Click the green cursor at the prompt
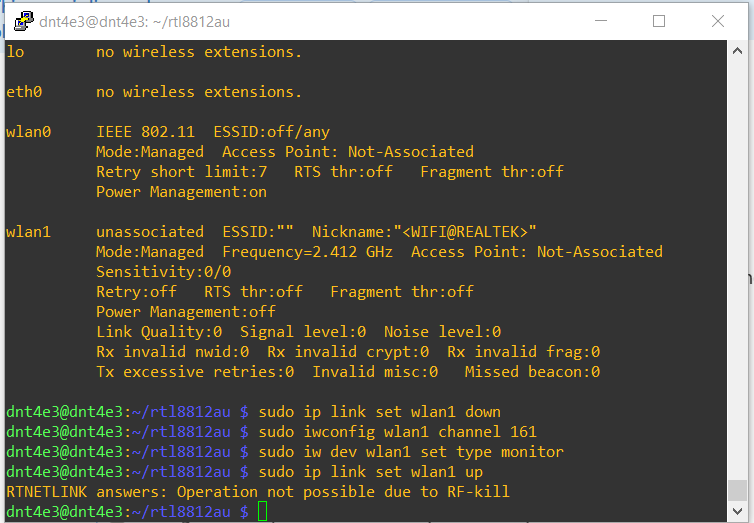This screenshot has width=754, height=523. coord(262,512)
